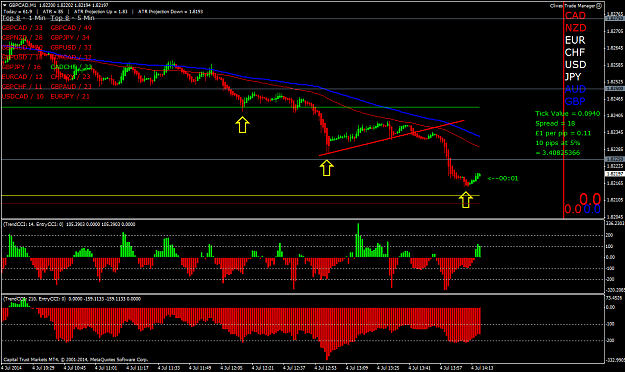Screen dimensions: 625x372
Task: Click the GBPCAD / 33 entry
Action: [22, 28]
